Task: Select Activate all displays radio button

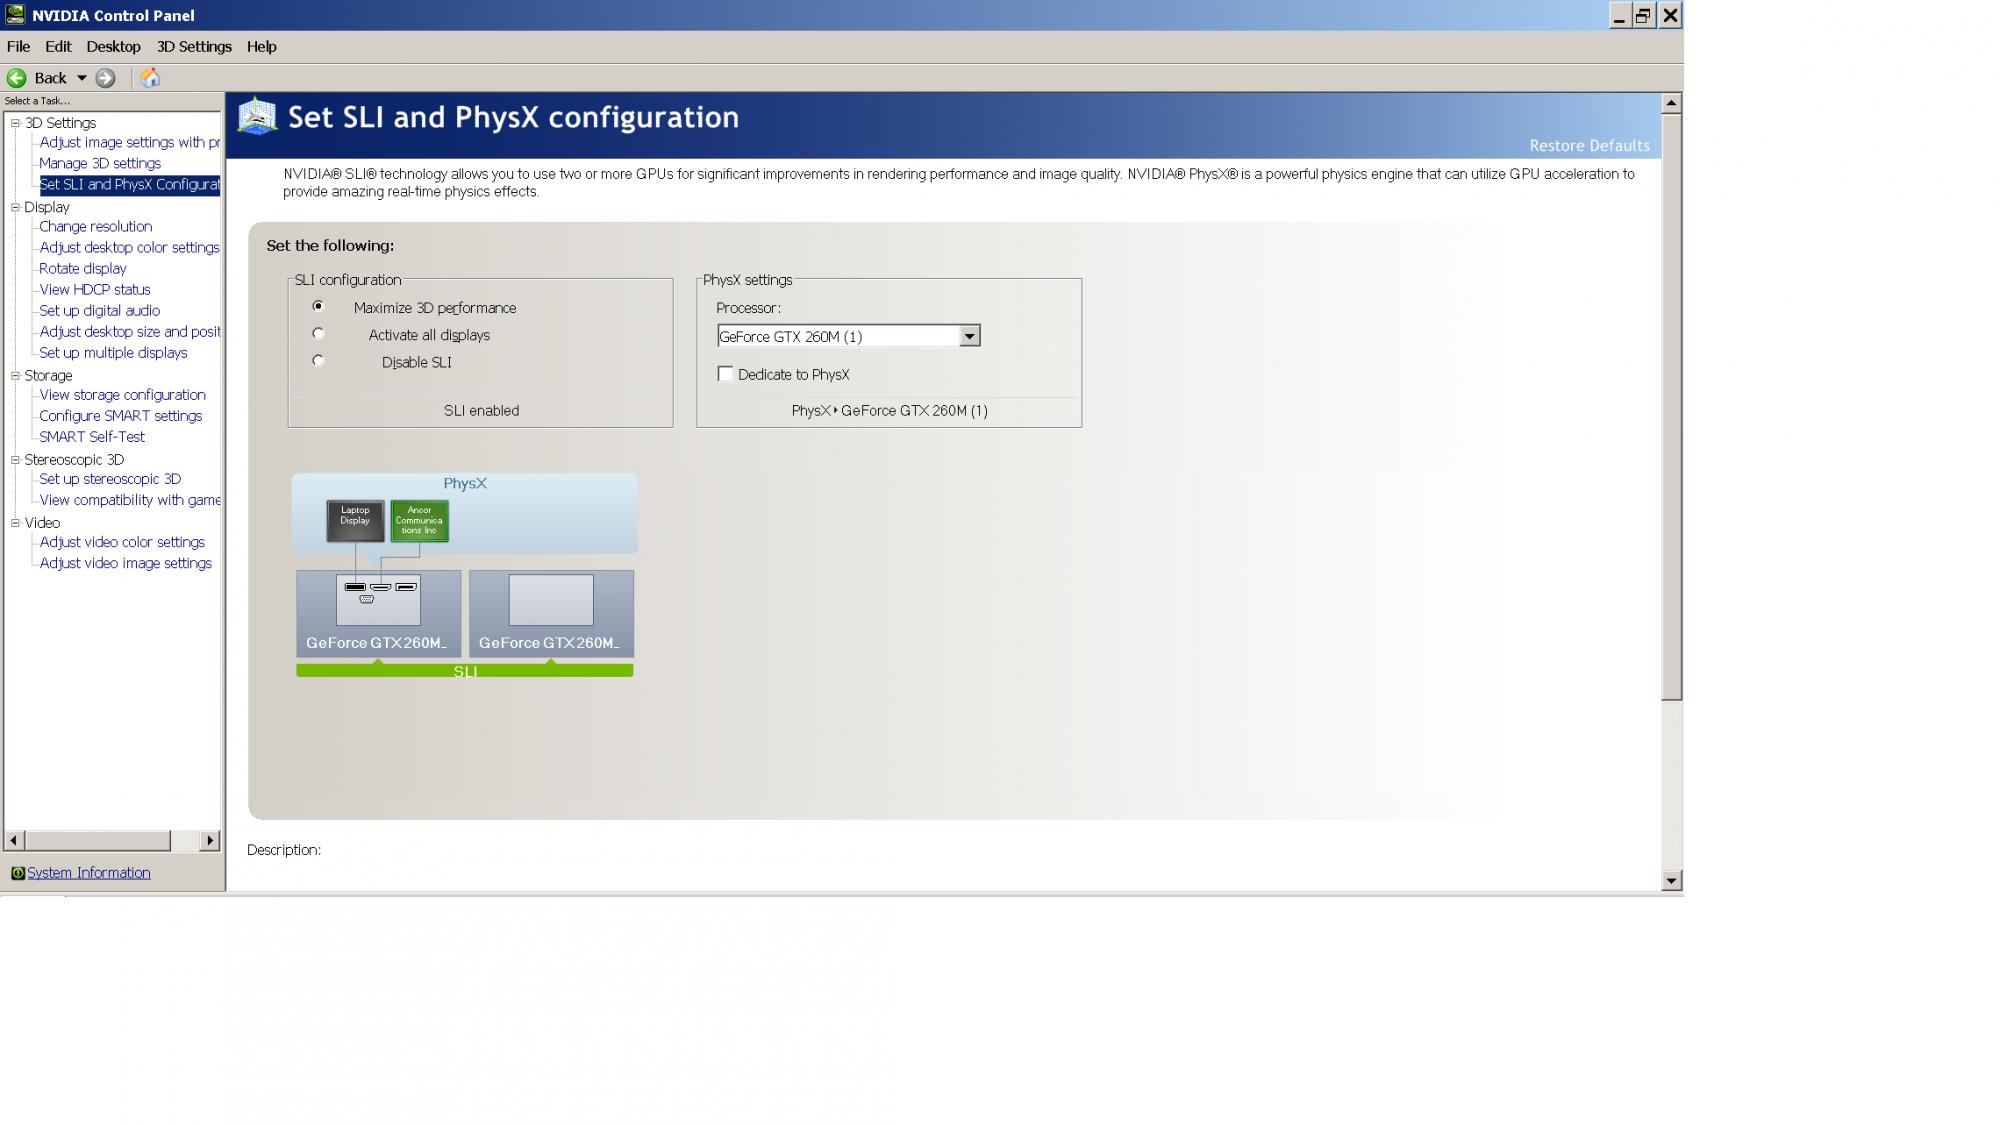Action: pos(318,334)
